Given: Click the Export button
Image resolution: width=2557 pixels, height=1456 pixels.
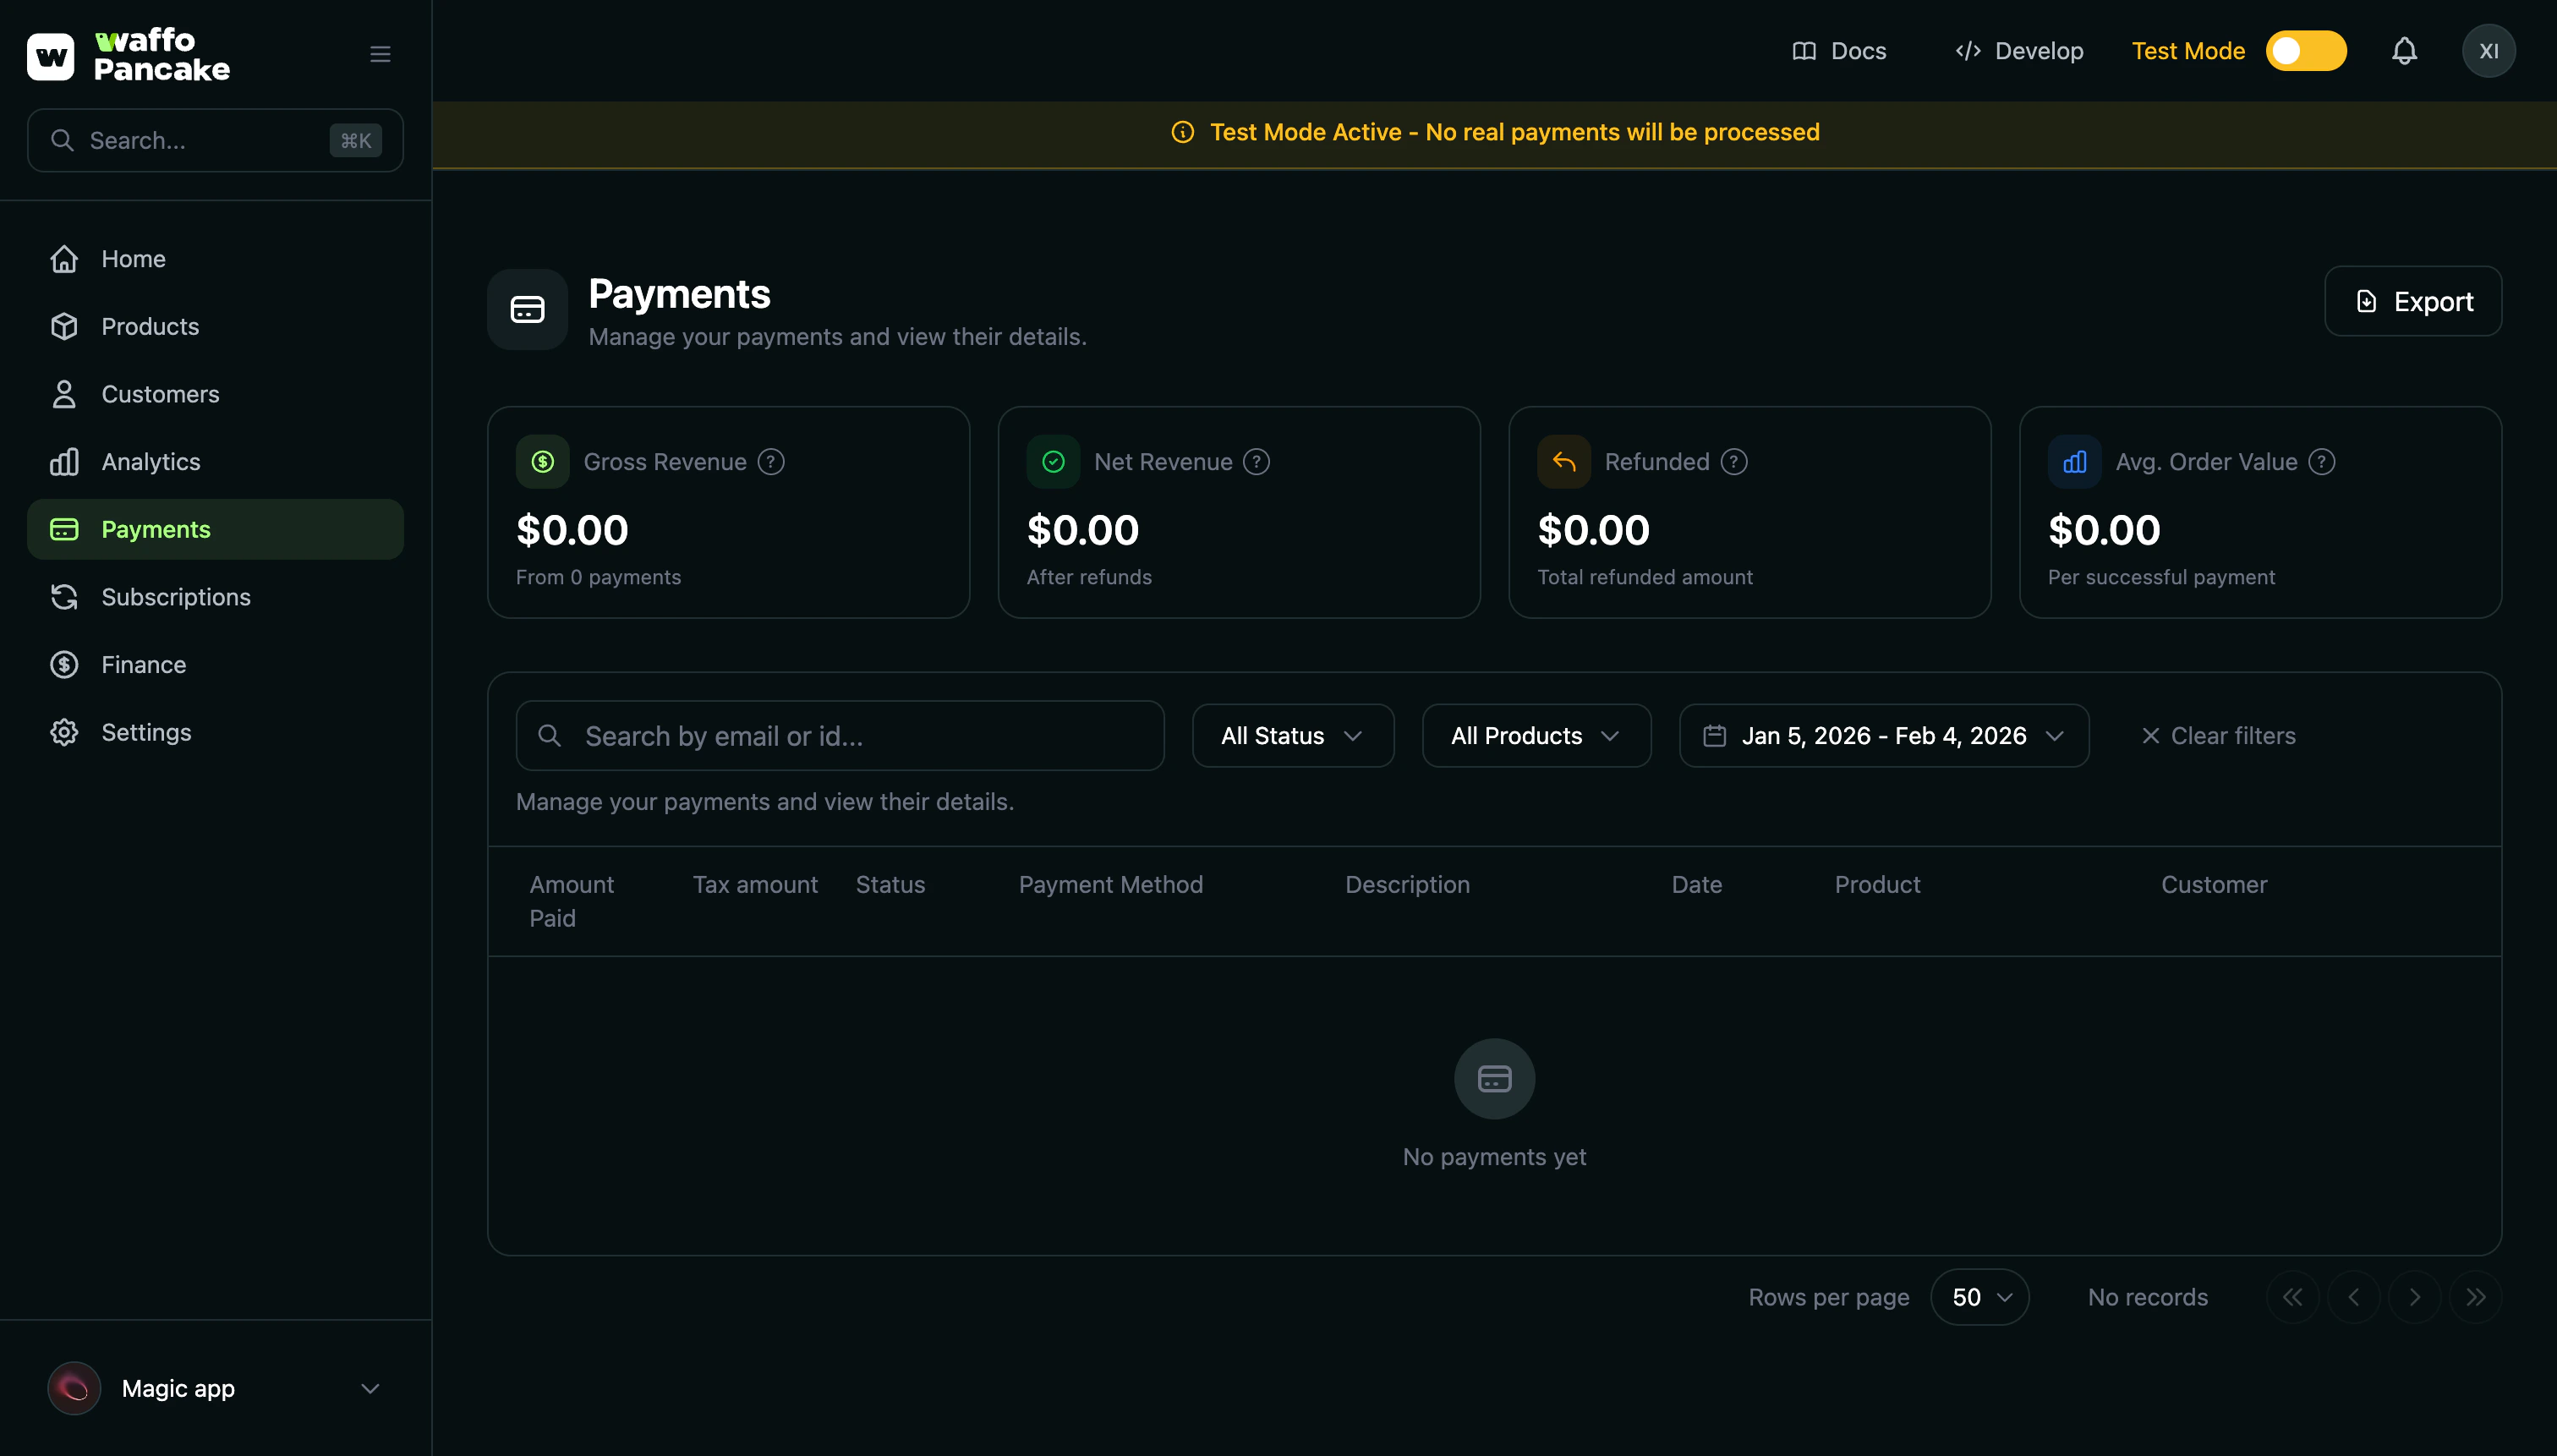Looking at the screenshot, I should (2412, 300).
